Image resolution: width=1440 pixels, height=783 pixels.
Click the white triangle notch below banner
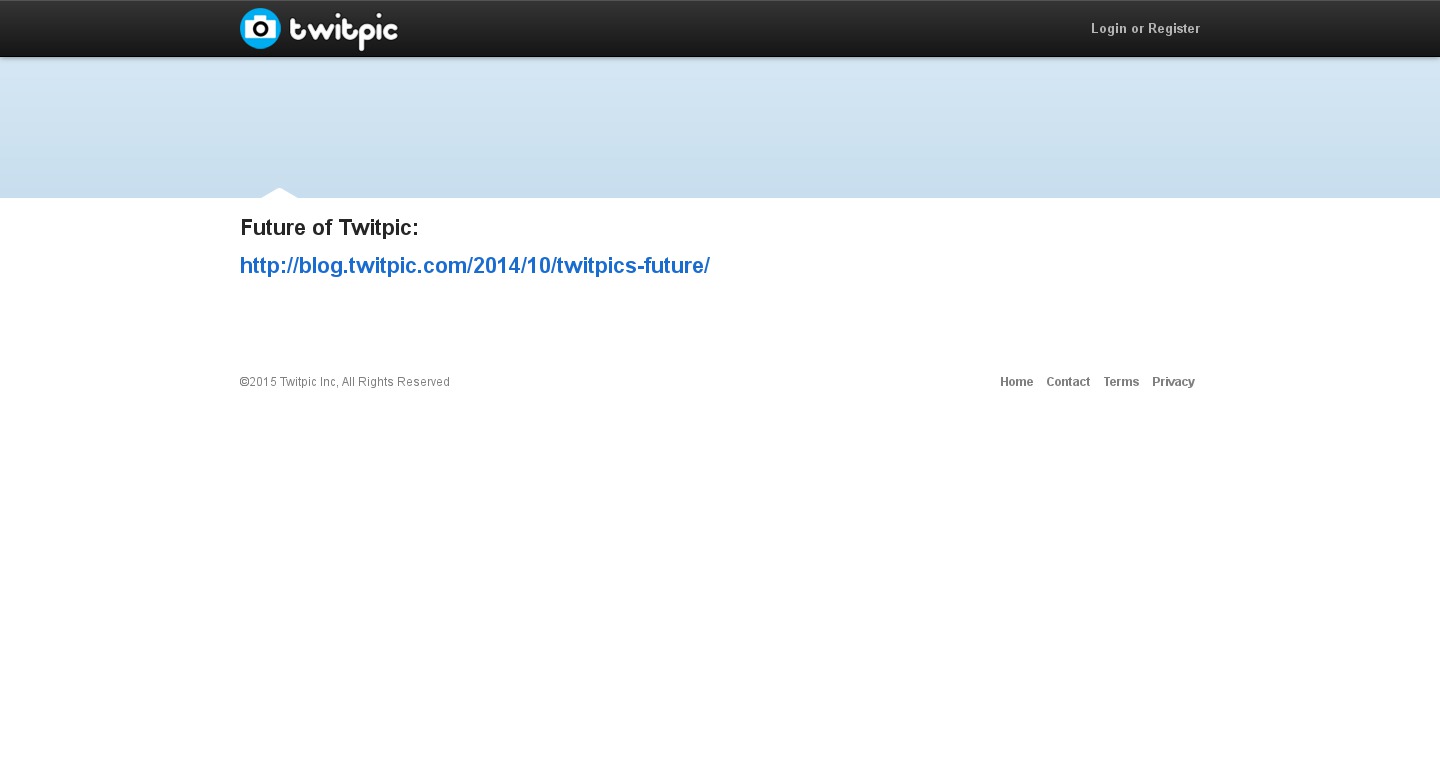pyautogui.click(x=279, y=193)
